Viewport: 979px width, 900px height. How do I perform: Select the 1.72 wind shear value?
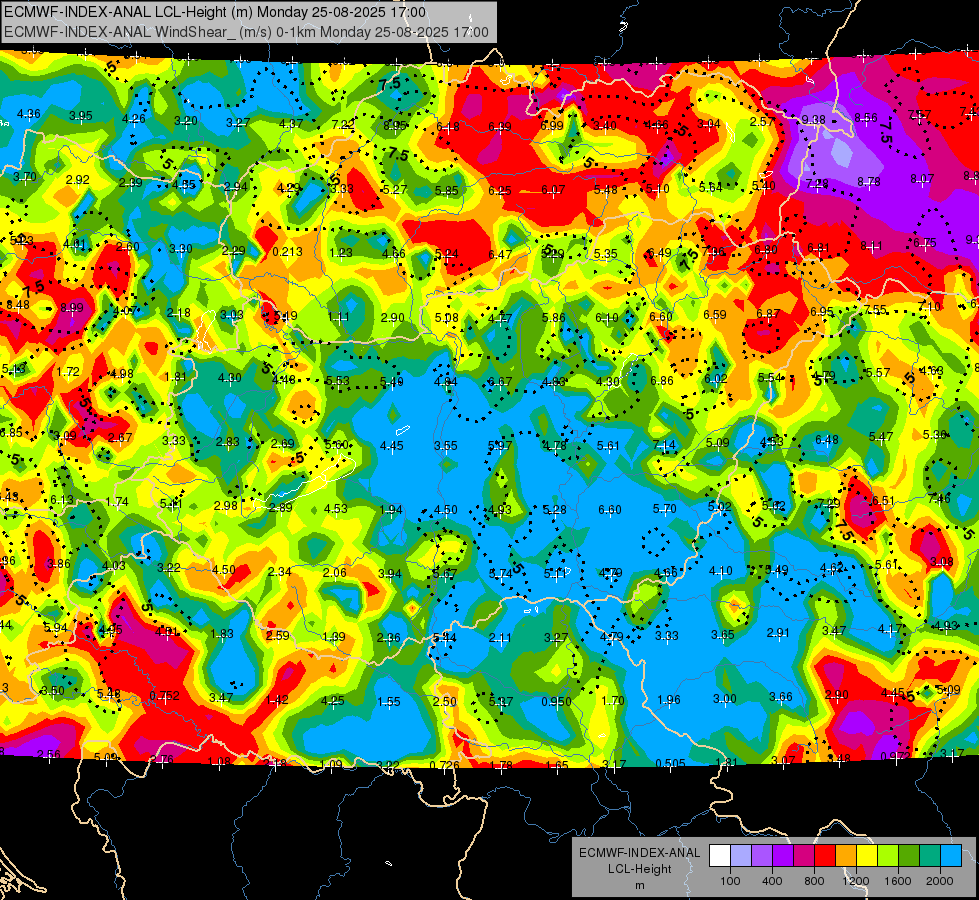click(x=67, y=372)
